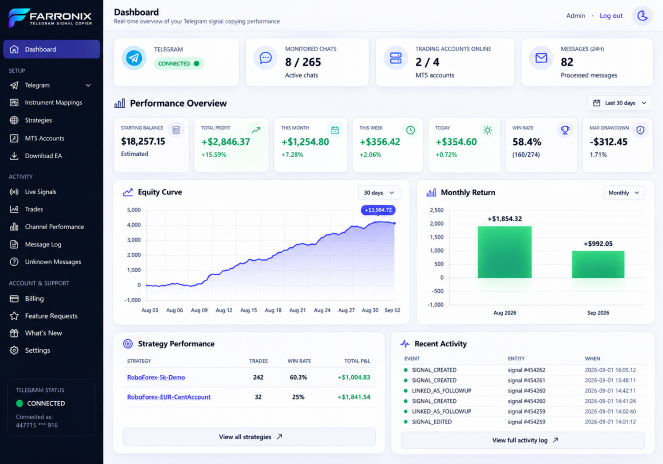Click the Starting Balance coins icon
This screenshot has height=464, width=663.
pos(176,130)
